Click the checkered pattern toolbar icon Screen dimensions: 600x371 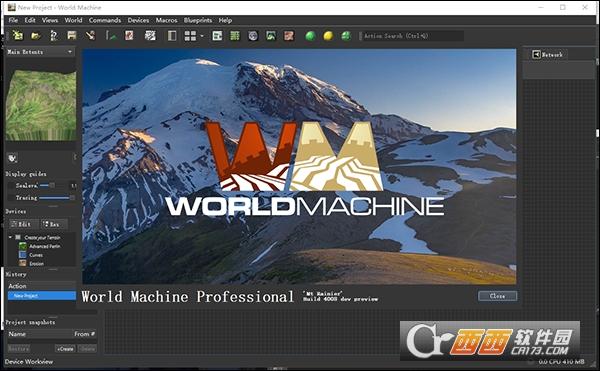click(150, 36)
